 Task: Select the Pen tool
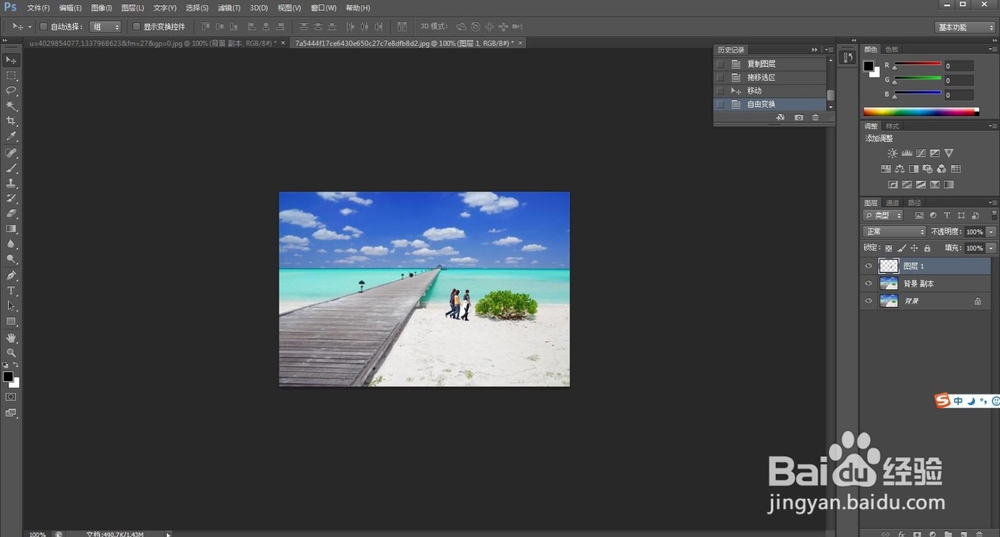click(11, 276)
